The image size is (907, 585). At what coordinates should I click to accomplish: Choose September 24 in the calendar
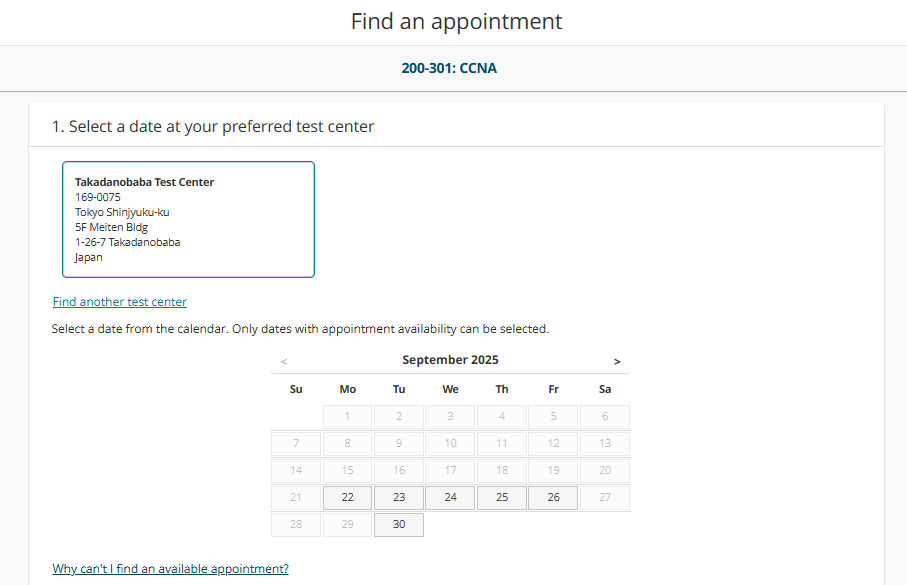coord(451,497)
